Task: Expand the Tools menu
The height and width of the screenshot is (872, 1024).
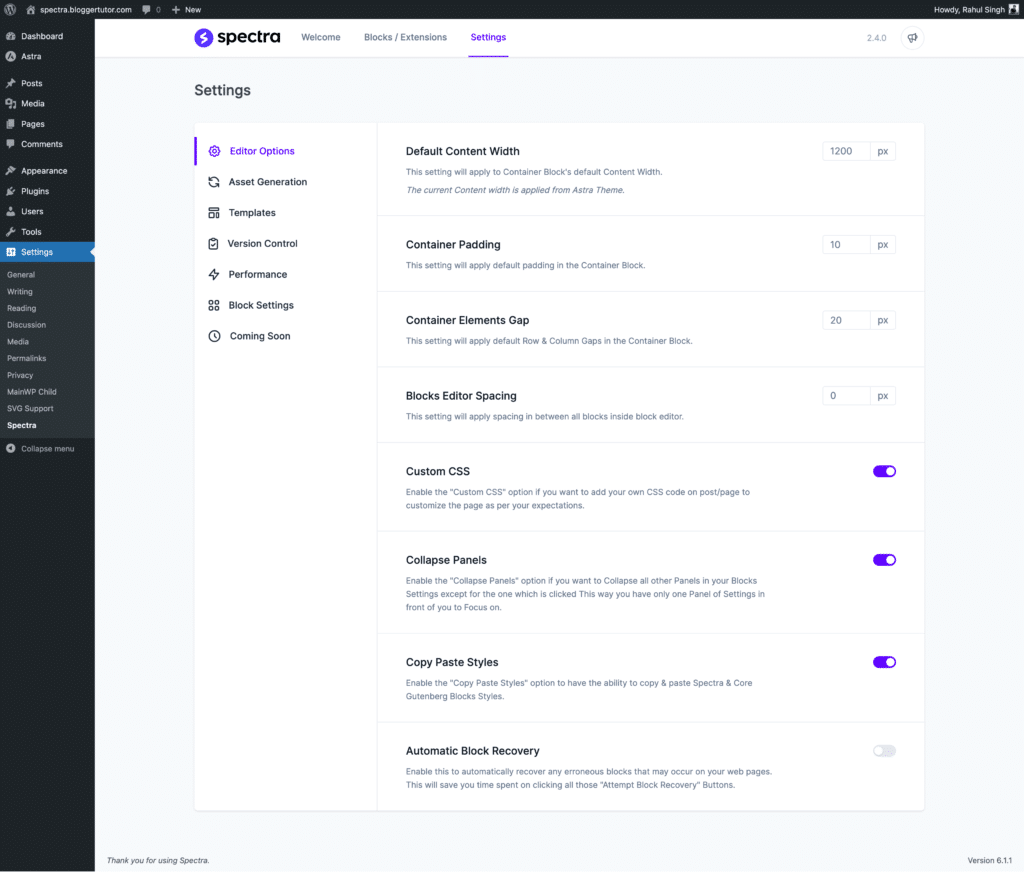Action: 33,231
